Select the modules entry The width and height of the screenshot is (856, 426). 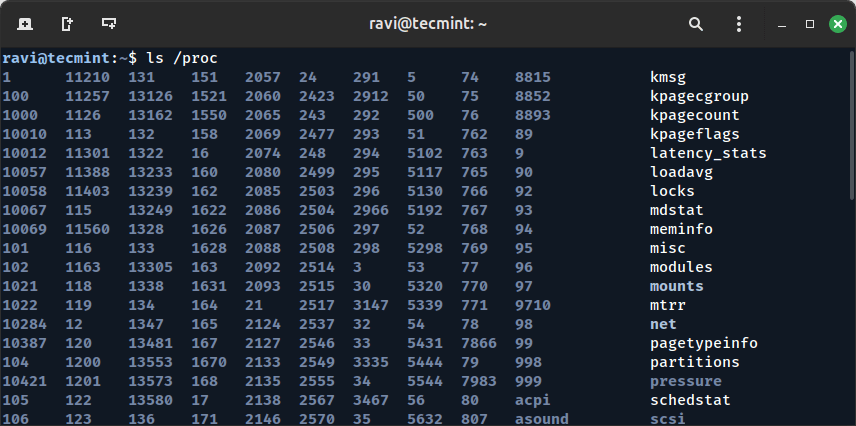(x=681, y=268)
